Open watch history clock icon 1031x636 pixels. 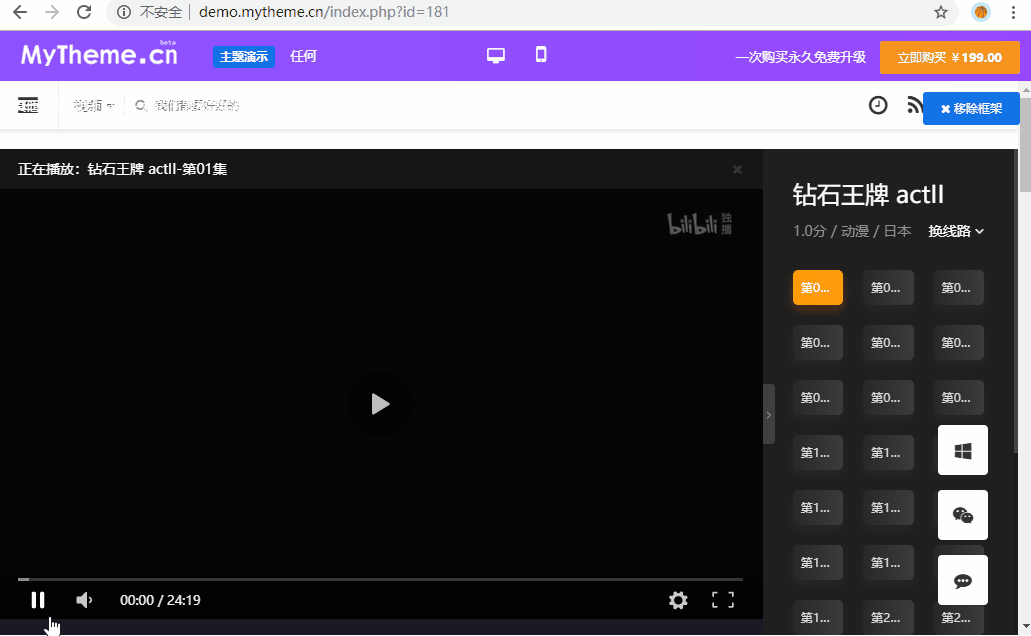tap(878, 105)
